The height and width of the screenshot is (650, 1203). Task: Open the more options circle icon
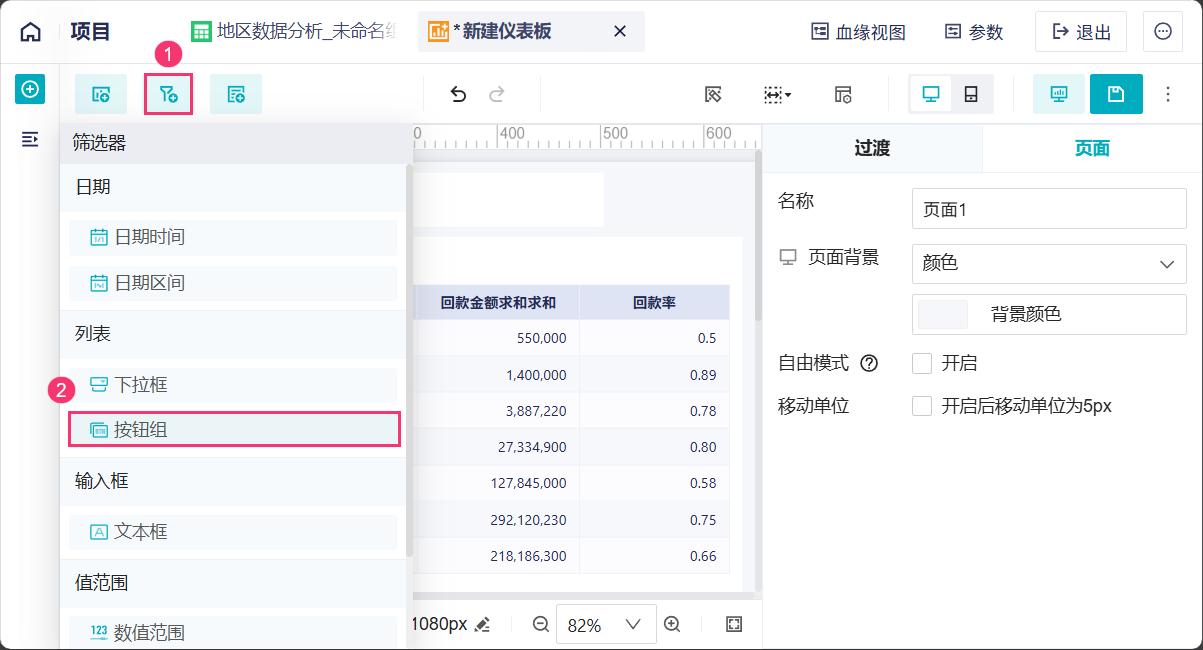click(x=1163, y=32)
